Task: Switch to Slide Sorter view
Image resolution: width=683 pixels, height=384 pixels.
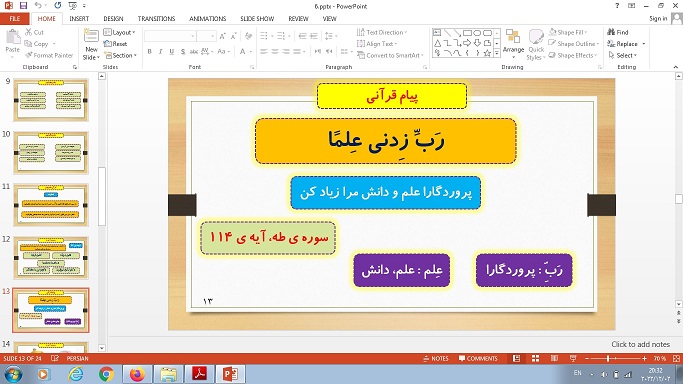Action: tap(535, 358)
